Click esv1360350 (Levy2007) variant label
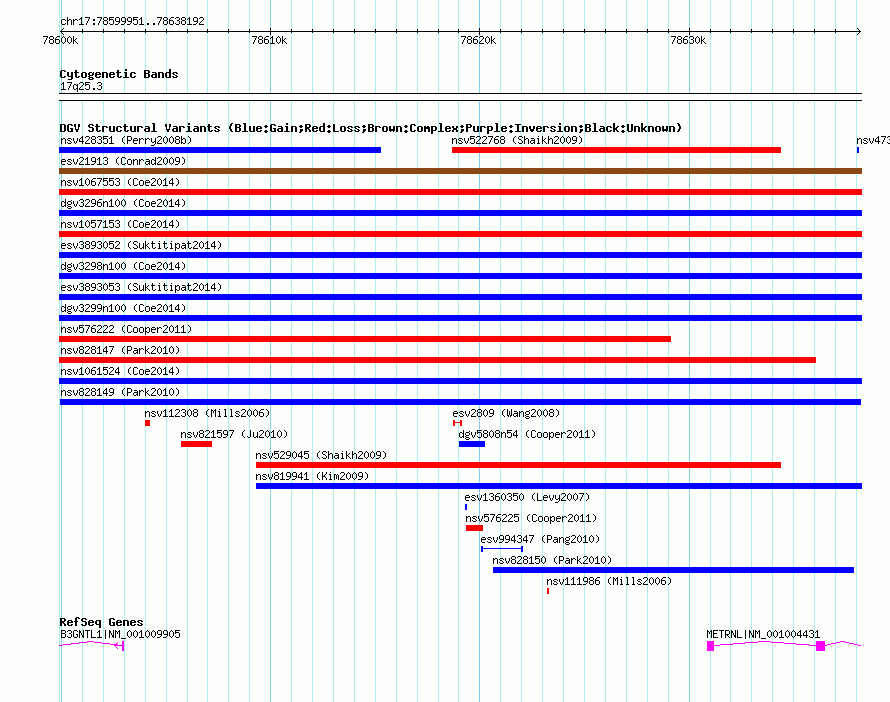 coord(527,497)
